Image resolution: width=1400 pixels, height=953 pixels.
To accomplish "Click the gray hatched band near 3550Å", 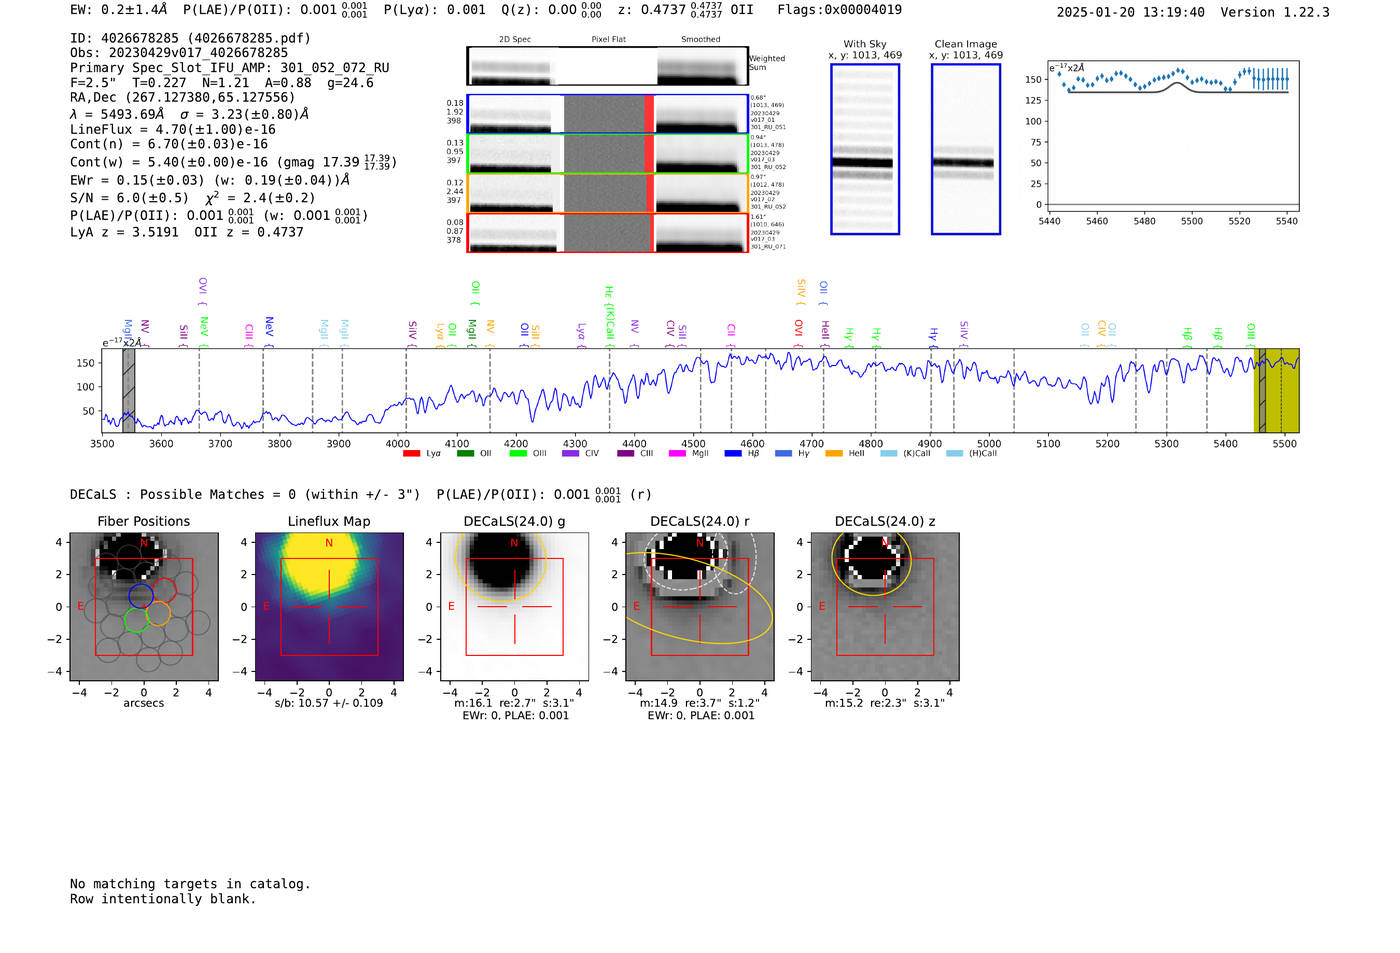I will [x=128, y=391].
